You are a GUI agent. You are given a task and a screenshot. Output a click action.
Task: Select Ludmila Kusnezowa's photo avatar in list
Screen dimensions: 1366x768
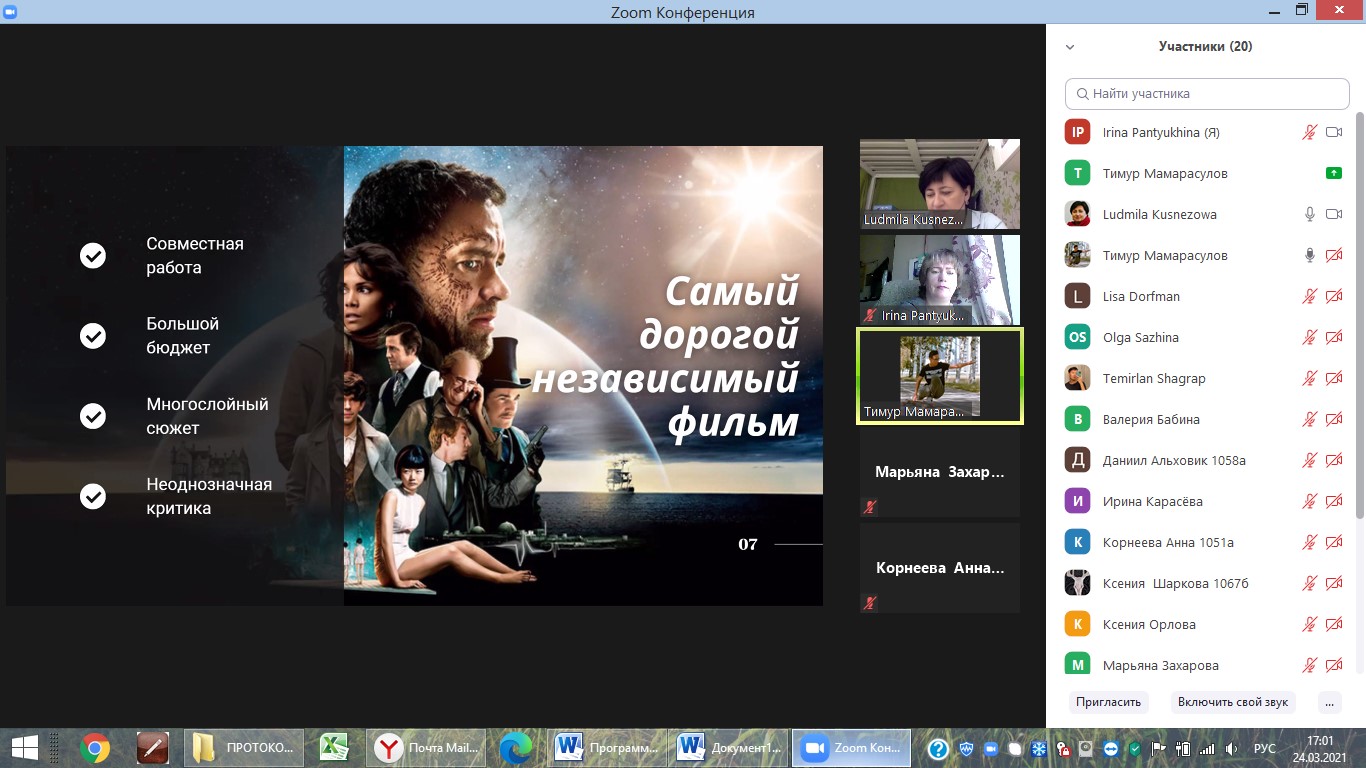[1077, 214]
